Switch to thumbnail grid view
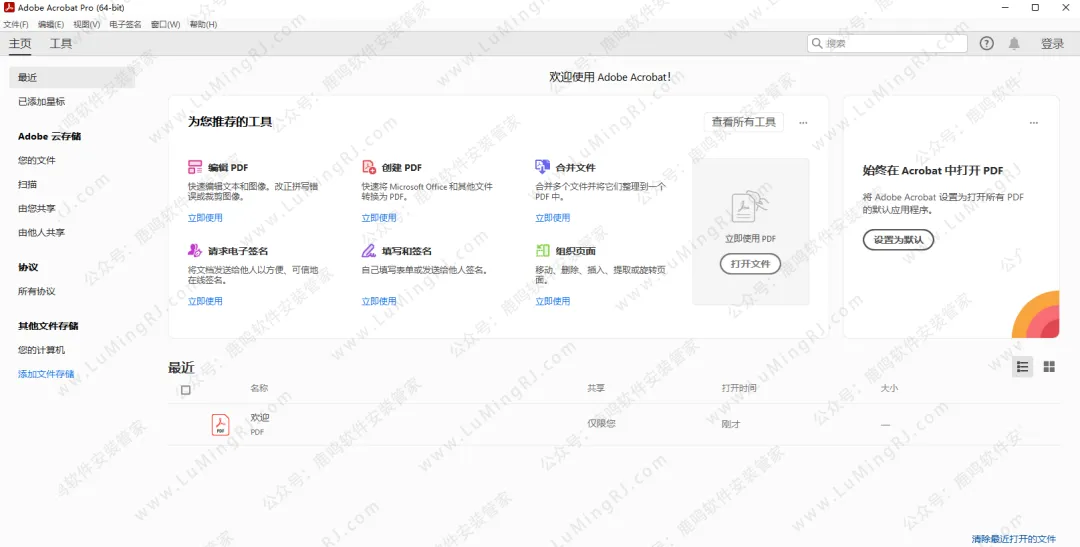 coord(1049,367)
